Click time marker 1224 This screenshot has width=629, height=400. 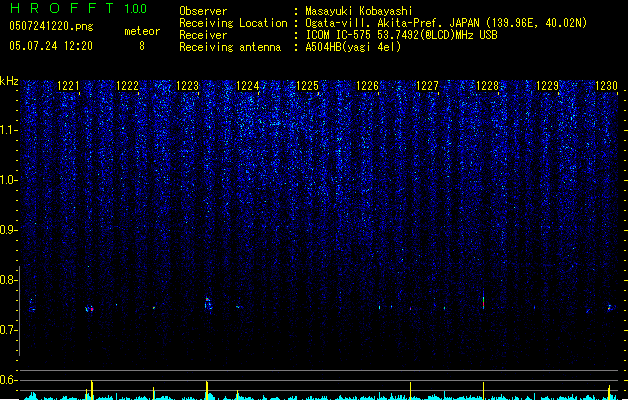pos(248,86)
